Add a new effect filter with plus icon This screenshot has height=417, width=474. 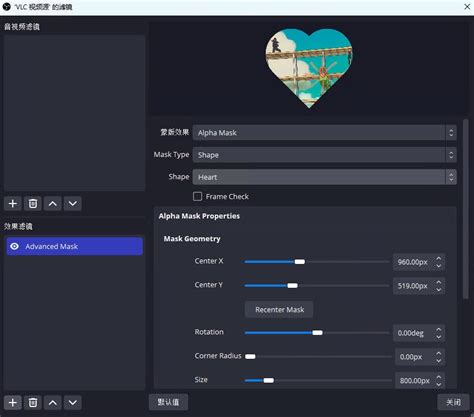coord(13,403)
